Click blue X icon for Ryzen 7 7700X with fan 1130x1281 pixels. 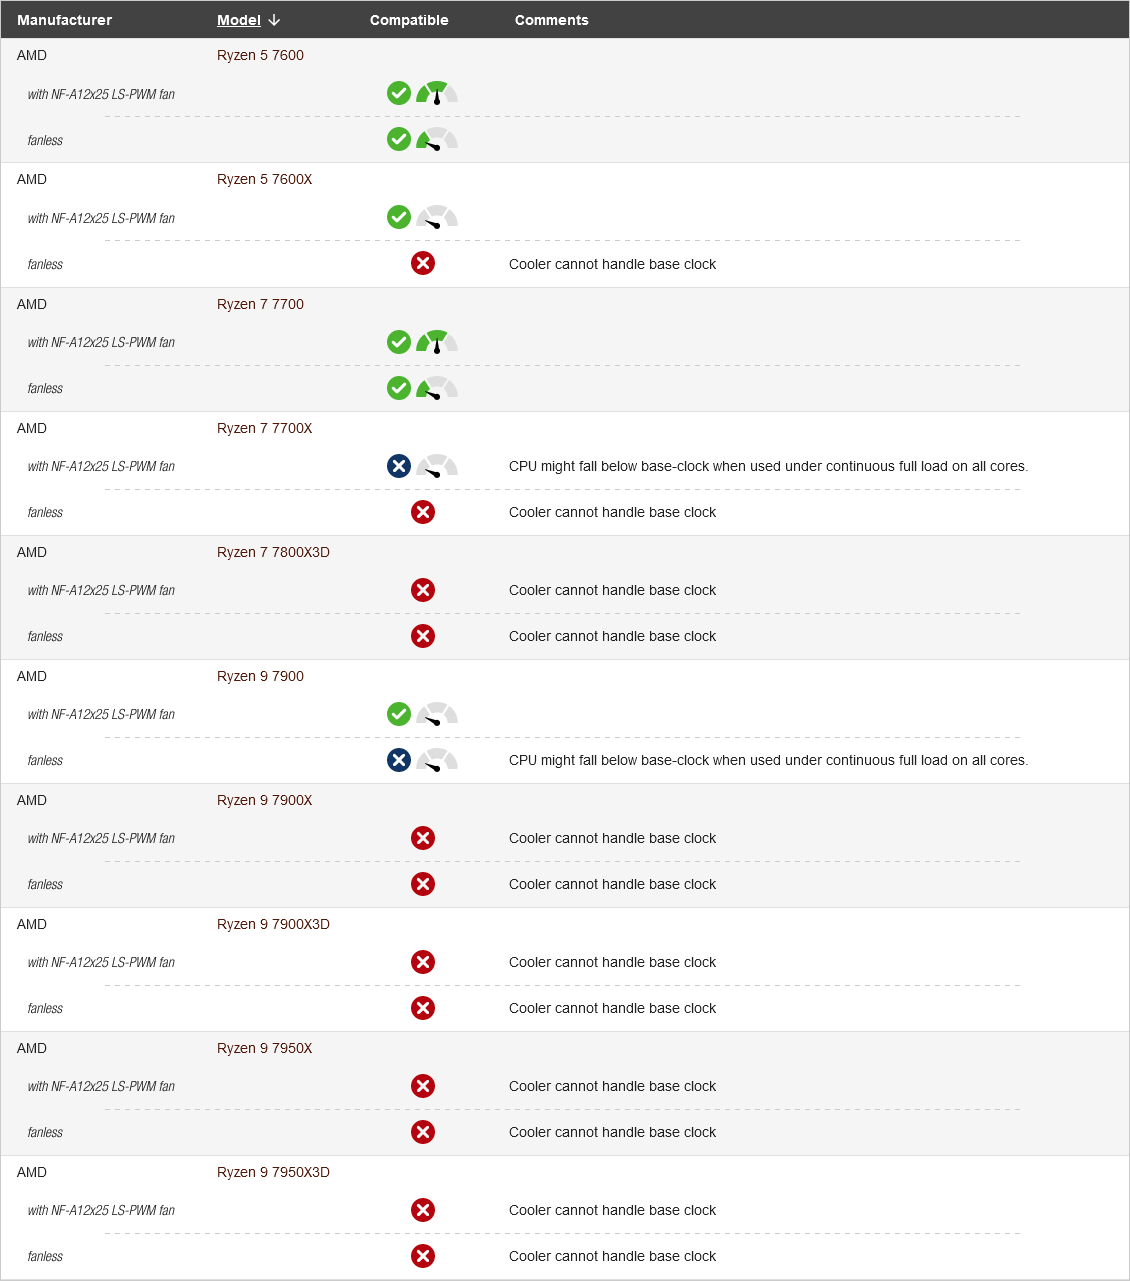(399, 465)
